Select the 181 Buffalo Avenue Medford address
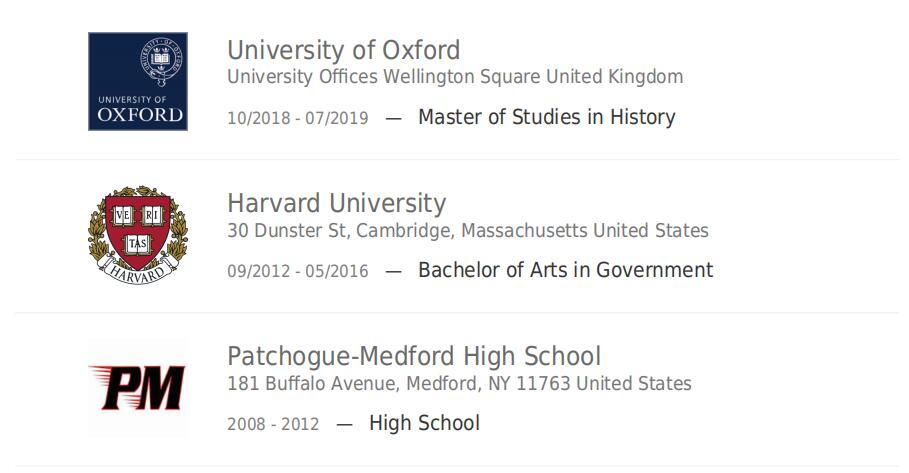909x473 pixels. pyautogui.click(x=459, y=383)
